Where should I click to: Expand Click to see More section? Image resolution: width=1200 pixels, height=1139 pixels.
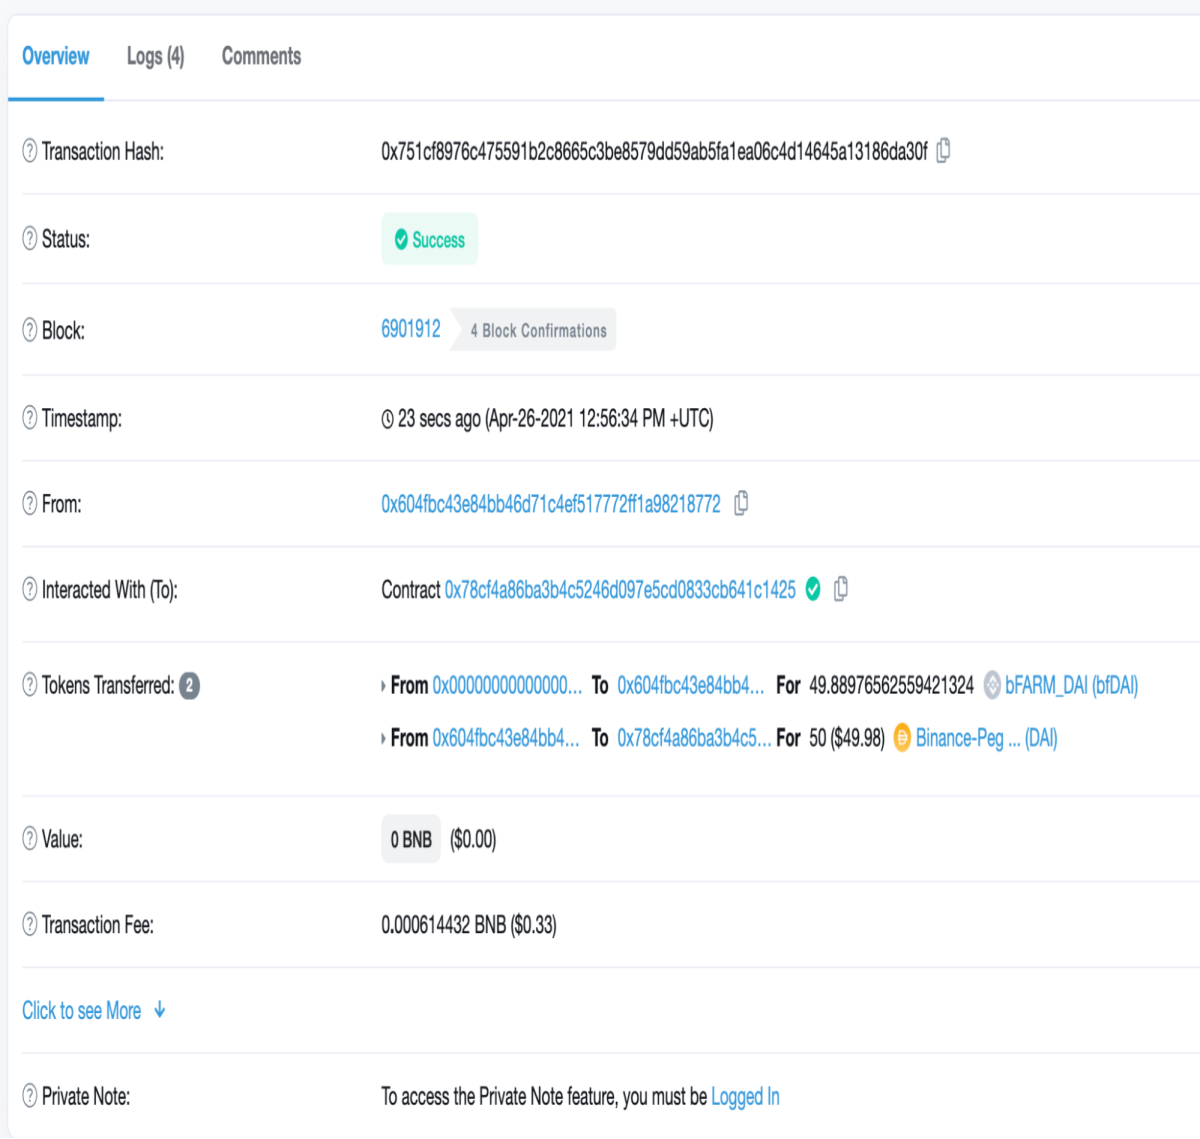pyautogui.click(x=94, y=1010)
